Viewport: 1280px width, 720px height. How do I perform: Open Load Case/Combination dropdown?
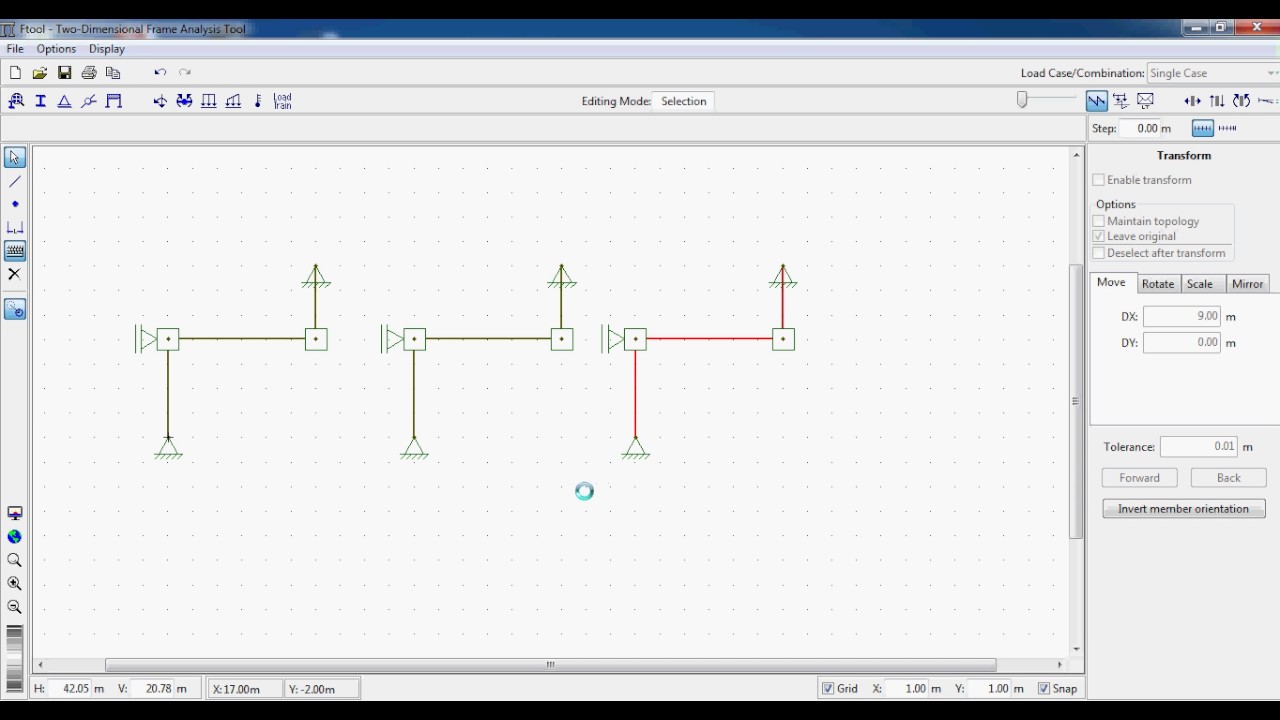click(1212, 73)
